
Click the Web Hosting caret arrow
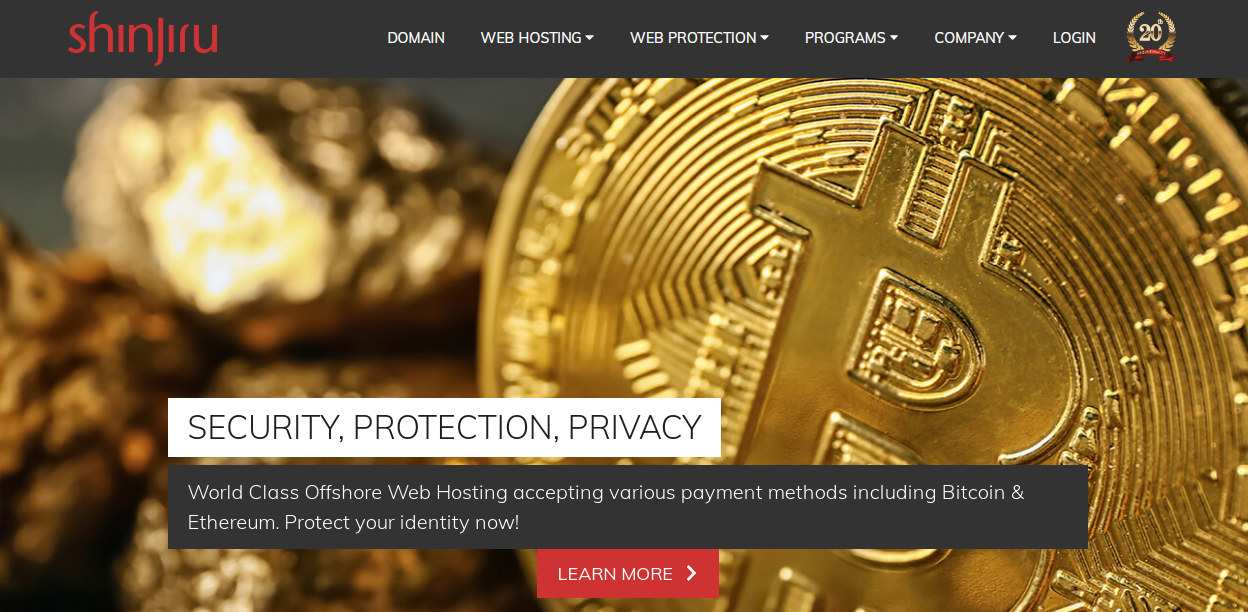pyautogui.click(x=590, y=38)
